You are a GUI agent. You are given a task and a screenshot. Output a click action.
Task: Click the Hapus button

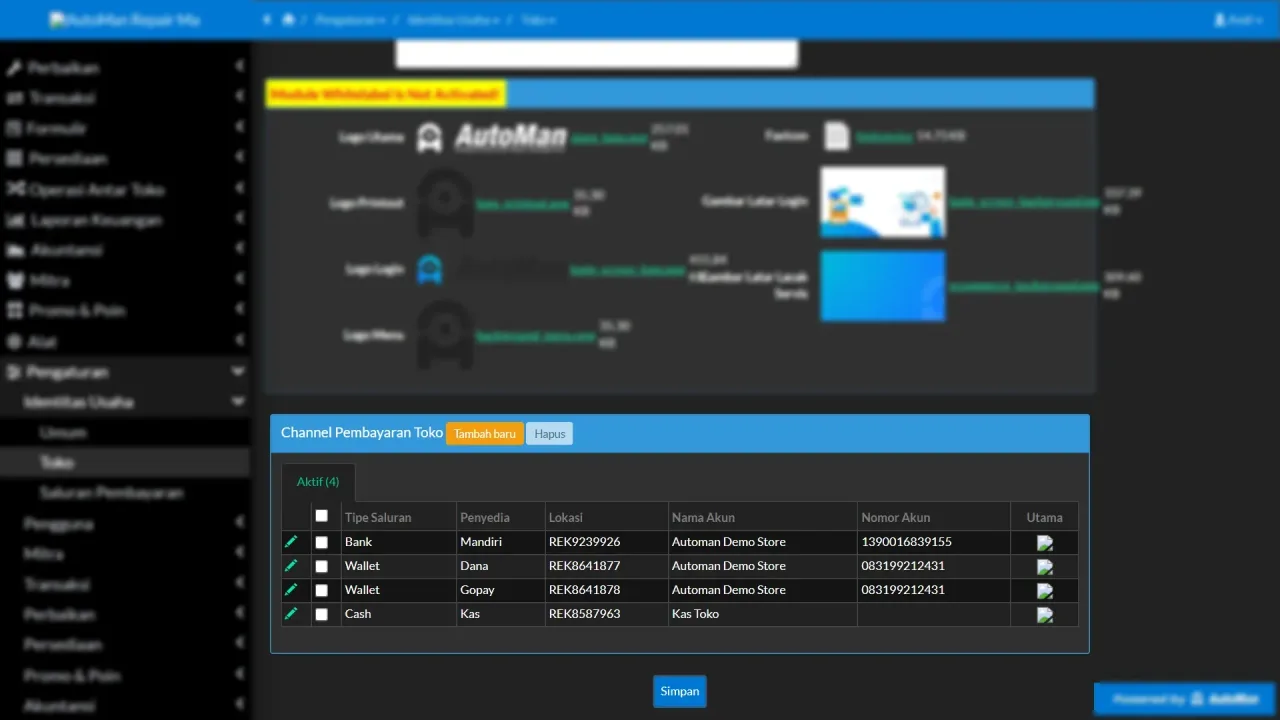click(x=550, y=434)
